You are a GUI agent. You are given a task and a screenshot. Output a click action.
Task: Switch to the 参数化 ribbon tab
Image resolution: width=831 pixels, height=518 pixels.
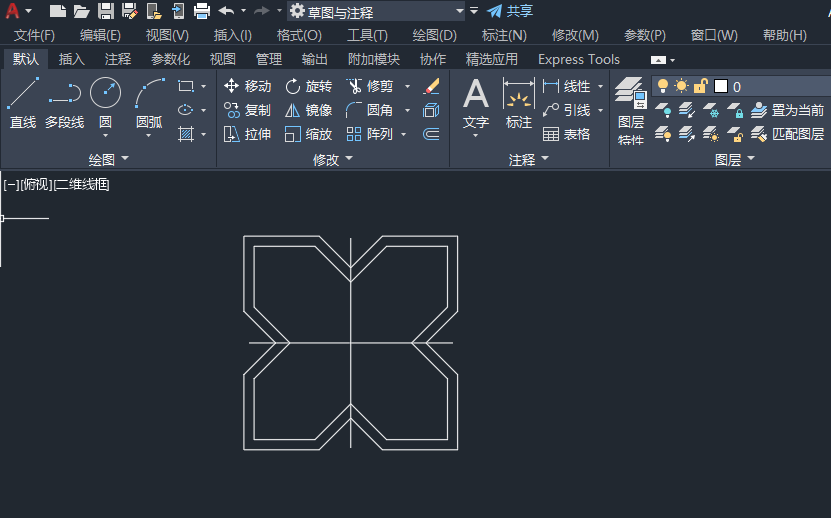coord(170,59)
